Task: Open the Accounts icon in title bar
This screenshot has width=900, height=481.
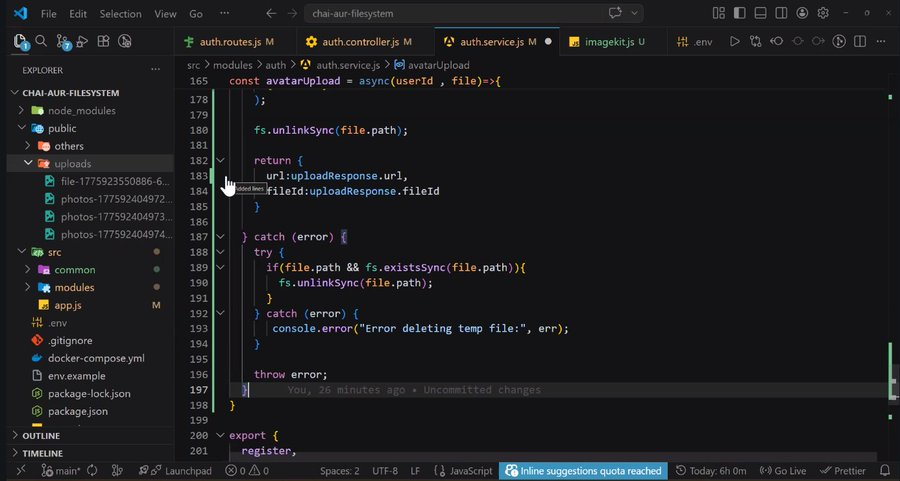Action: pos(802,13)
